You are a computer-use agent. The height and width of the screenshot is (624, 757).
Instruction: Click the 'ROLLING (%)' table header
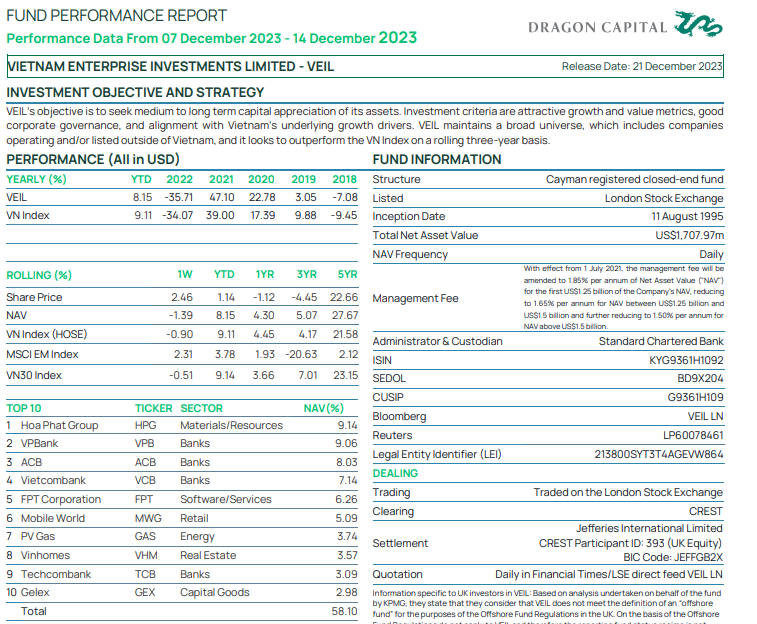point(39,275)
